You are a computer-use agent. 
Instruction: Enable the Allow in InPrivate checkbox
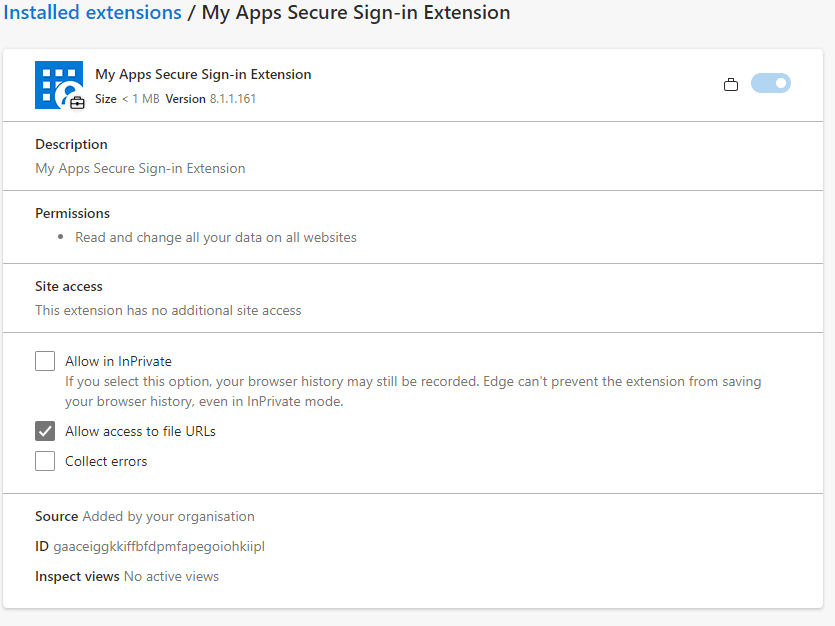(45, 361)
